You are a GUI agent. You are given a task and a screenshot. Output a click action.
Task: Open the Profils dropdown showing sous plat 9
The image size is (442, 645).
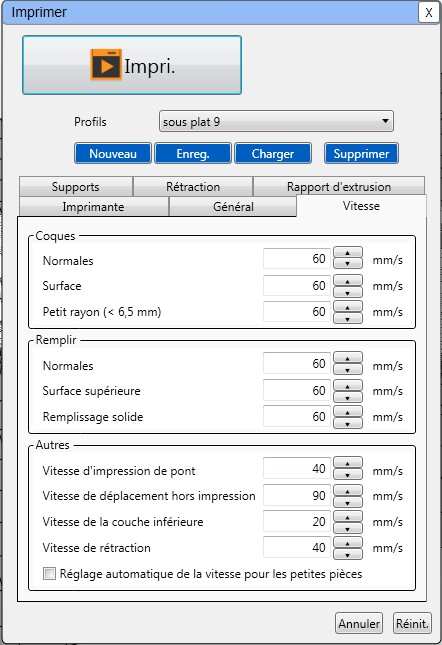276,121
